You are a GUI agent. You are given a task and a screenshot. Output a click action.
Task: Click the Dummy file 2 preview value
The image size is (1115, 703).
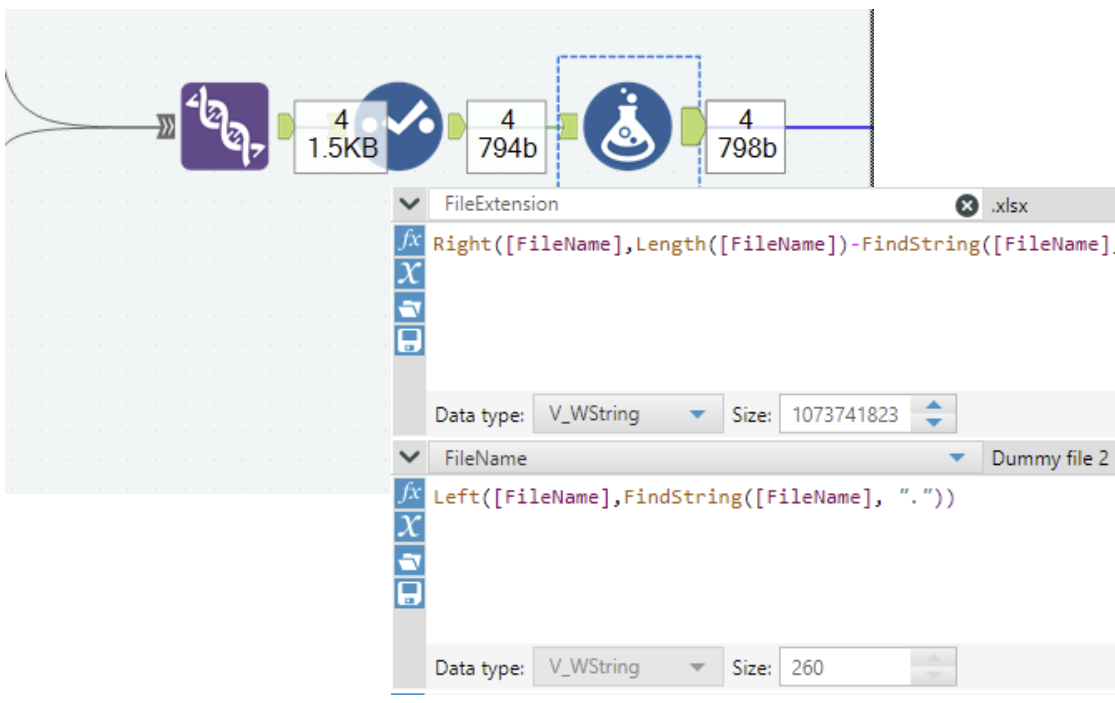1050,458
